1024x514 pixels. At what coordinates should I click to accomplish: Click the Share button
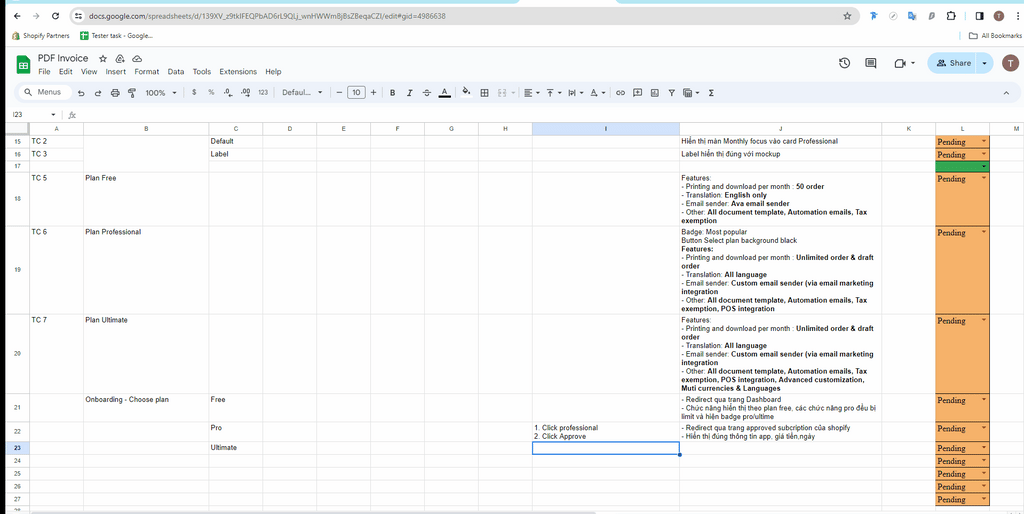pyautogui.click(x=952, y=63)
